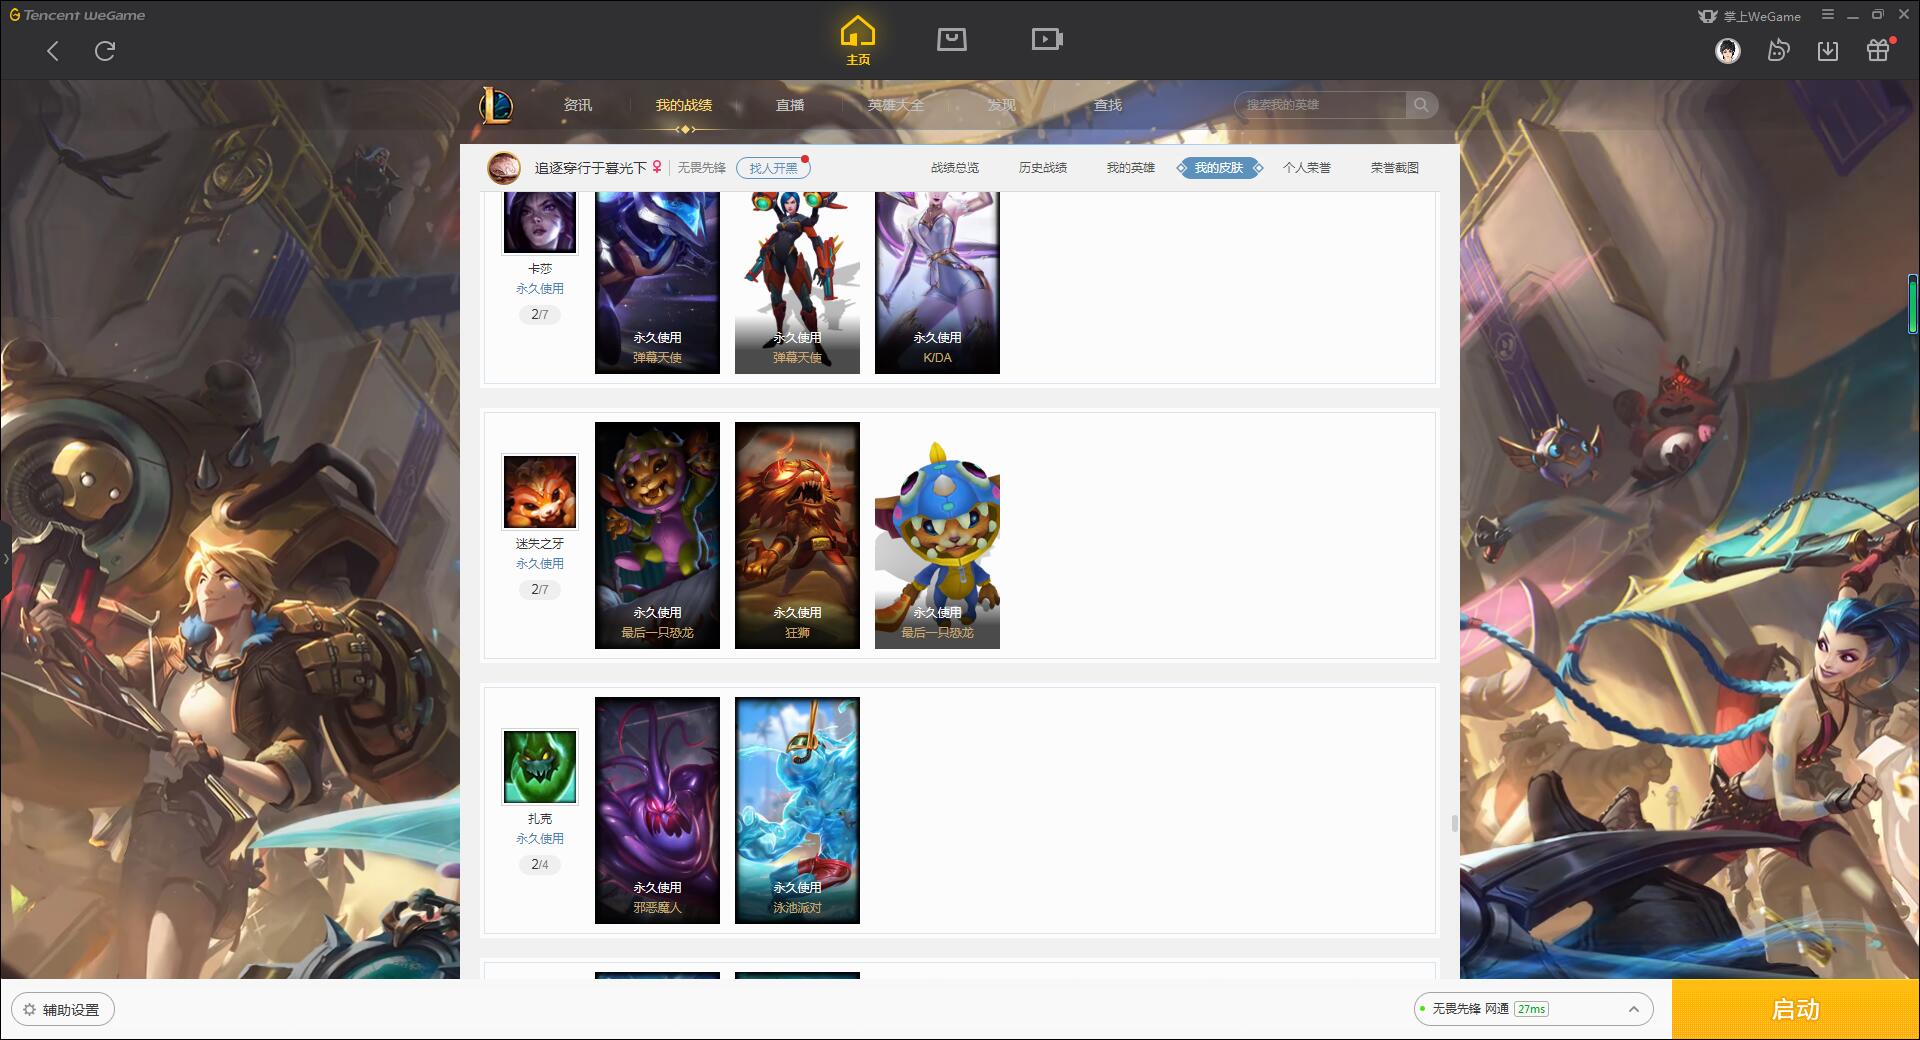Launch the game with 启动 button
The image size is (1920, 1040).
tap(1796, 1010)
